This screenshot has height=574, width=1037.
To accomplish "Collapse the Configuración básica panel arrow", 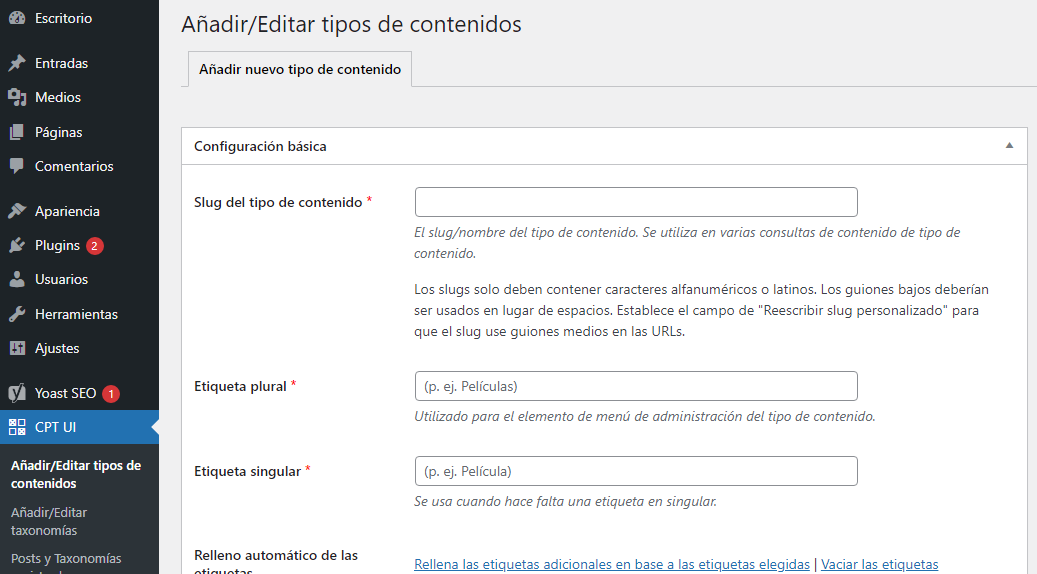I will click(1009, 145).
